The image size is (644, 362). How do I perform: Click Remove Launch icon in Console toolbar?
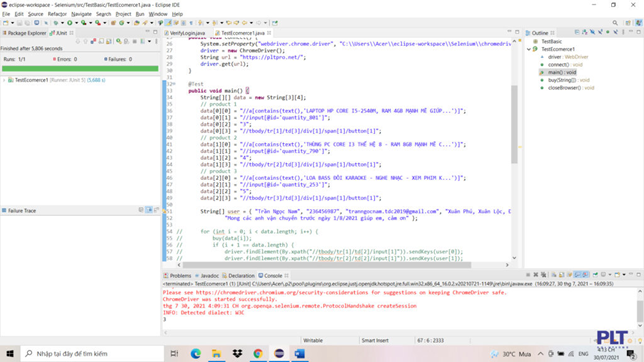point(536,274)
